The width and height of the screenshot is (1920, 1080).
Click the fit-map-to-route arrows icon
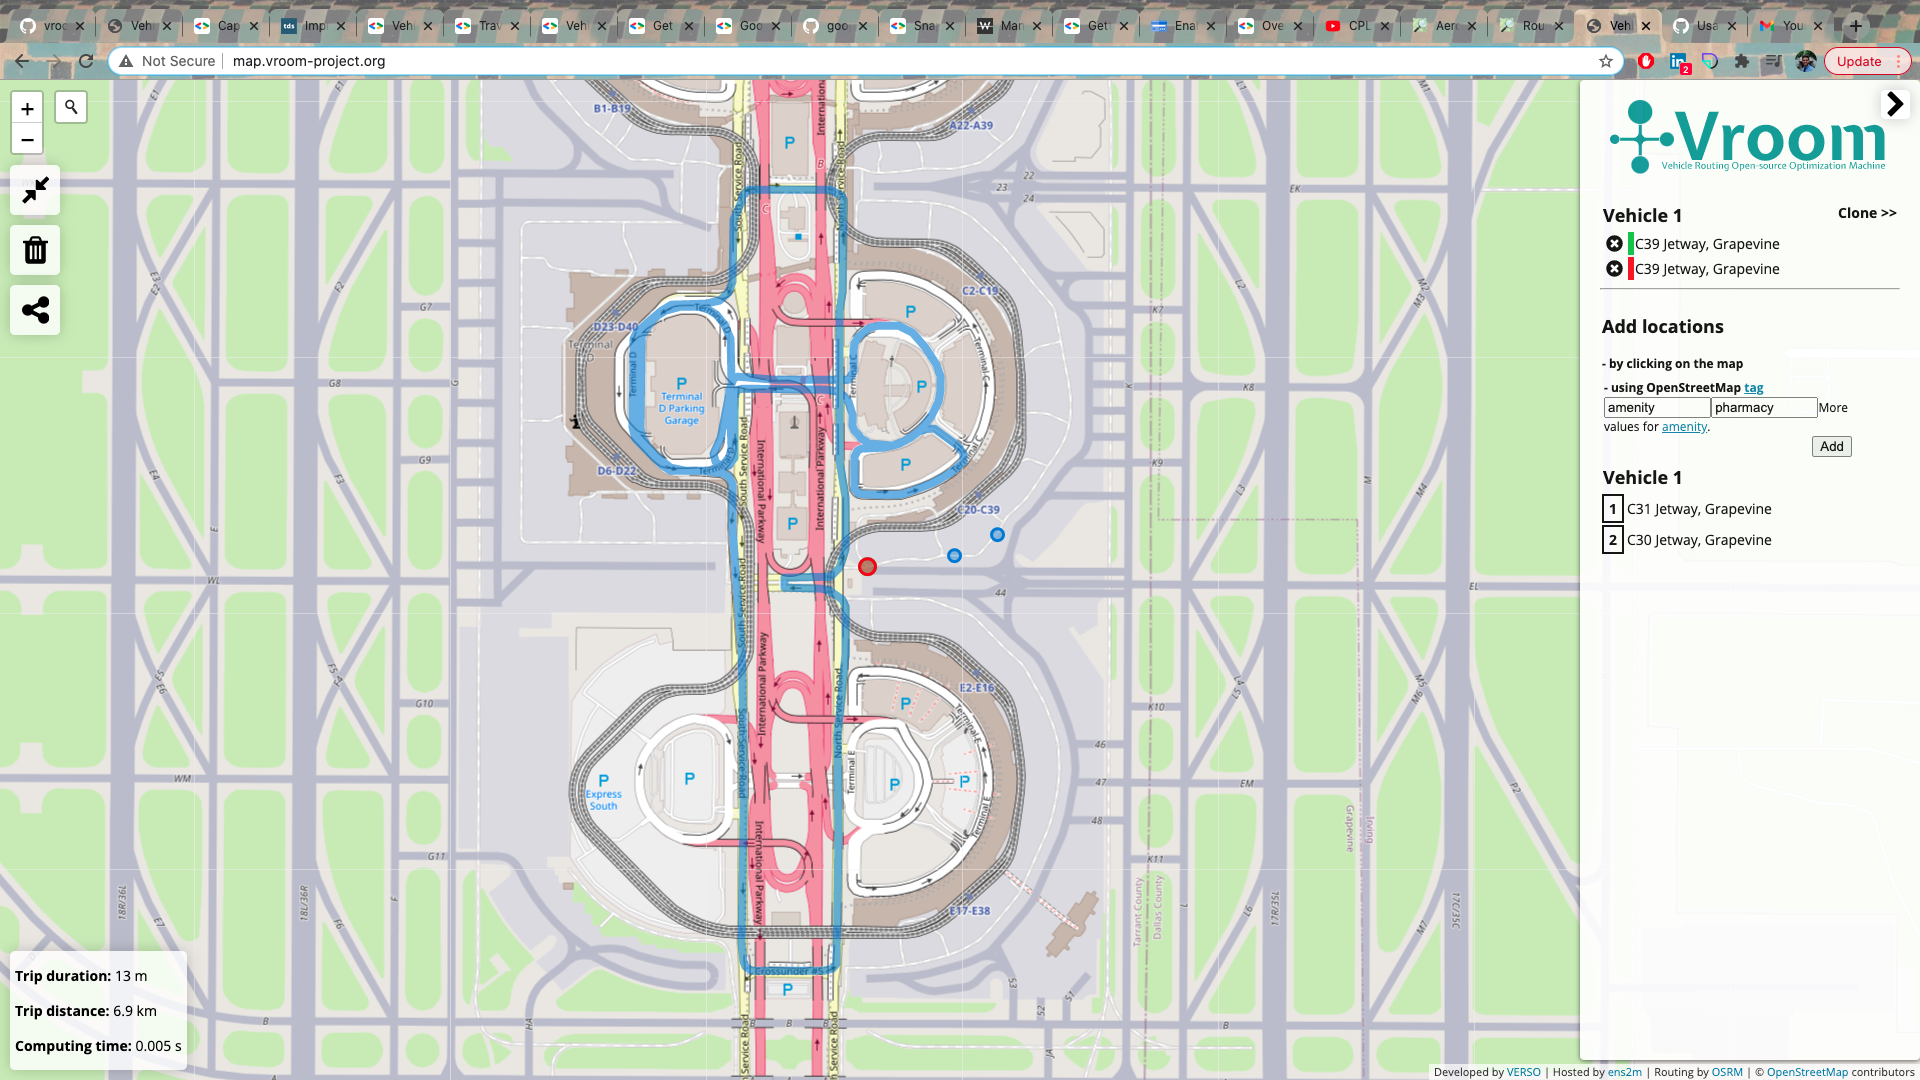click(x=35, y=190)
